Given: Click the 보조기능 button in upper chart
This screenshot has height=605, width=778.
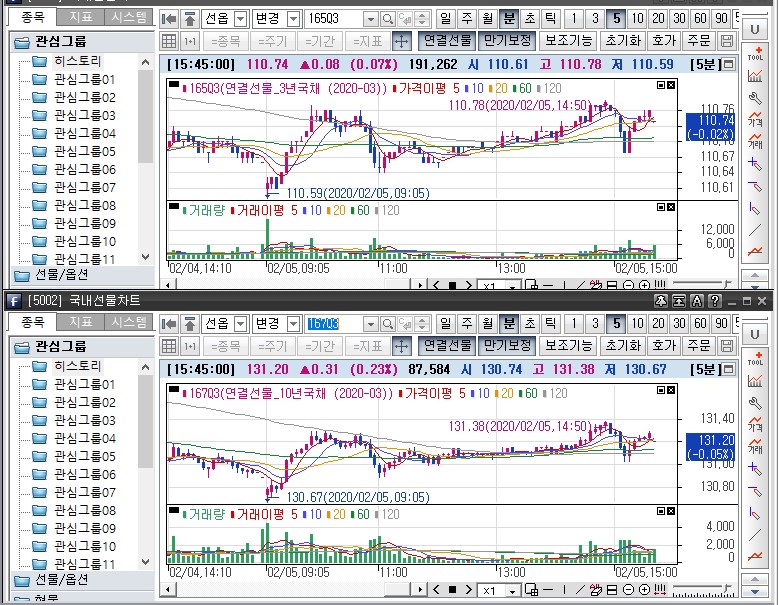Looking at the screenshot, I should click(568, 41).
